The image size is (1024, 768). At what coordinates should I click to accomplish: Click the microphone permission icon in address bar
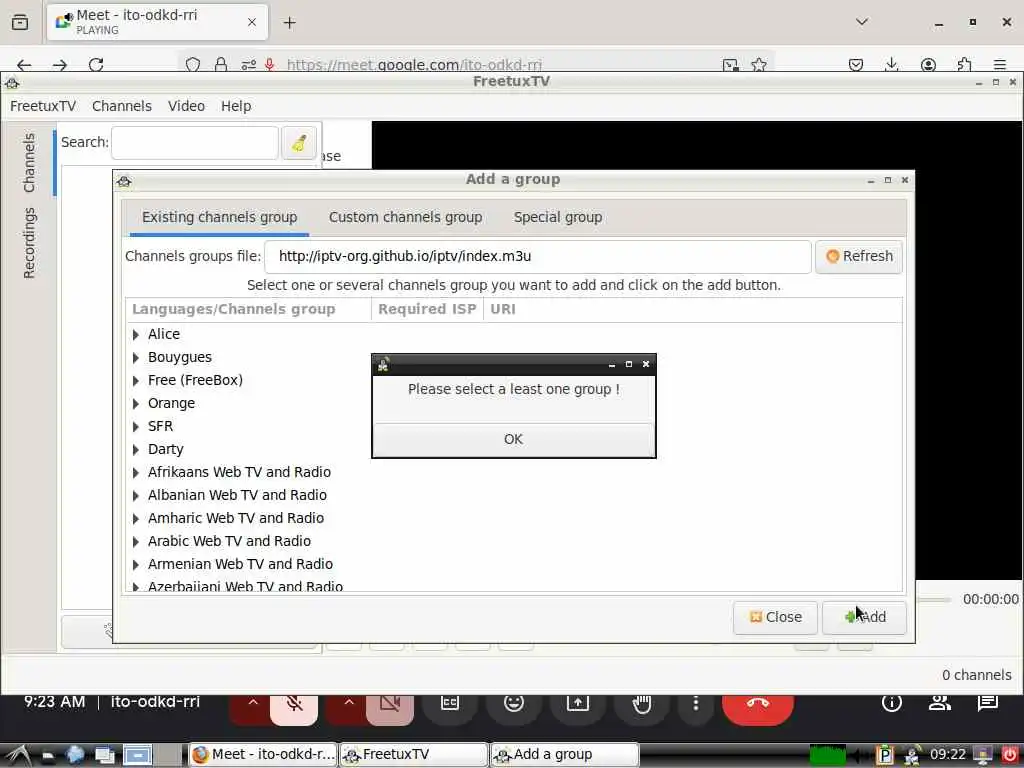click(270, 65)
